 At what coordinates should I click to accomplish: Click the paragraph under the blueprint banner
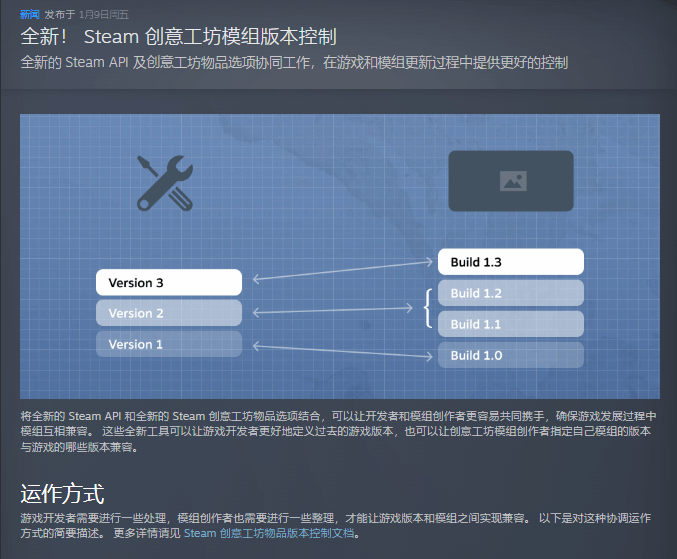tap(338, 431)
